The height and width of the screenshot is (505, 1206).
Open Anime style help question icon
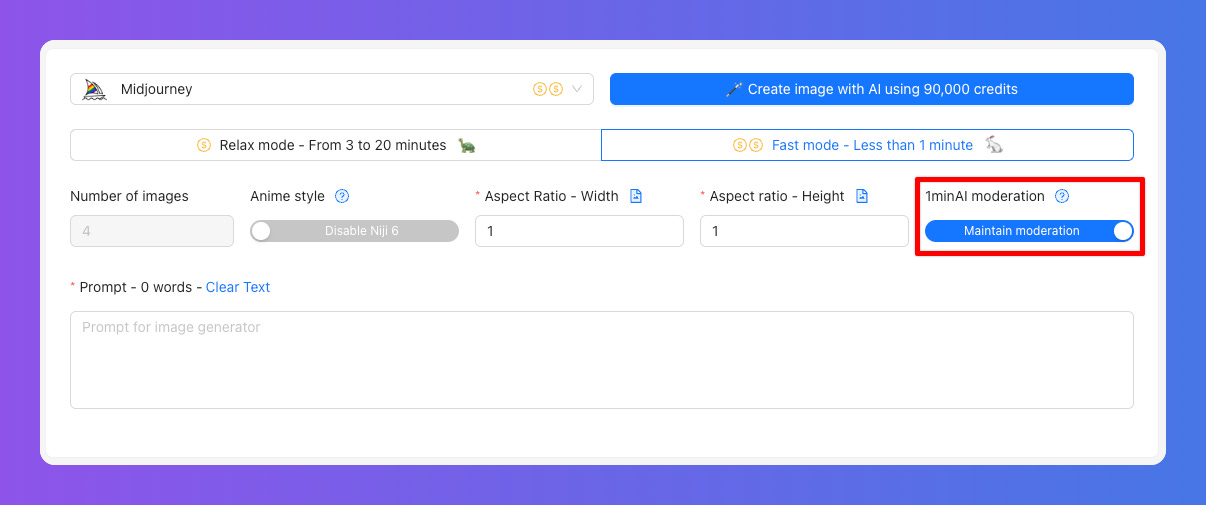click(x=342, y=196)
